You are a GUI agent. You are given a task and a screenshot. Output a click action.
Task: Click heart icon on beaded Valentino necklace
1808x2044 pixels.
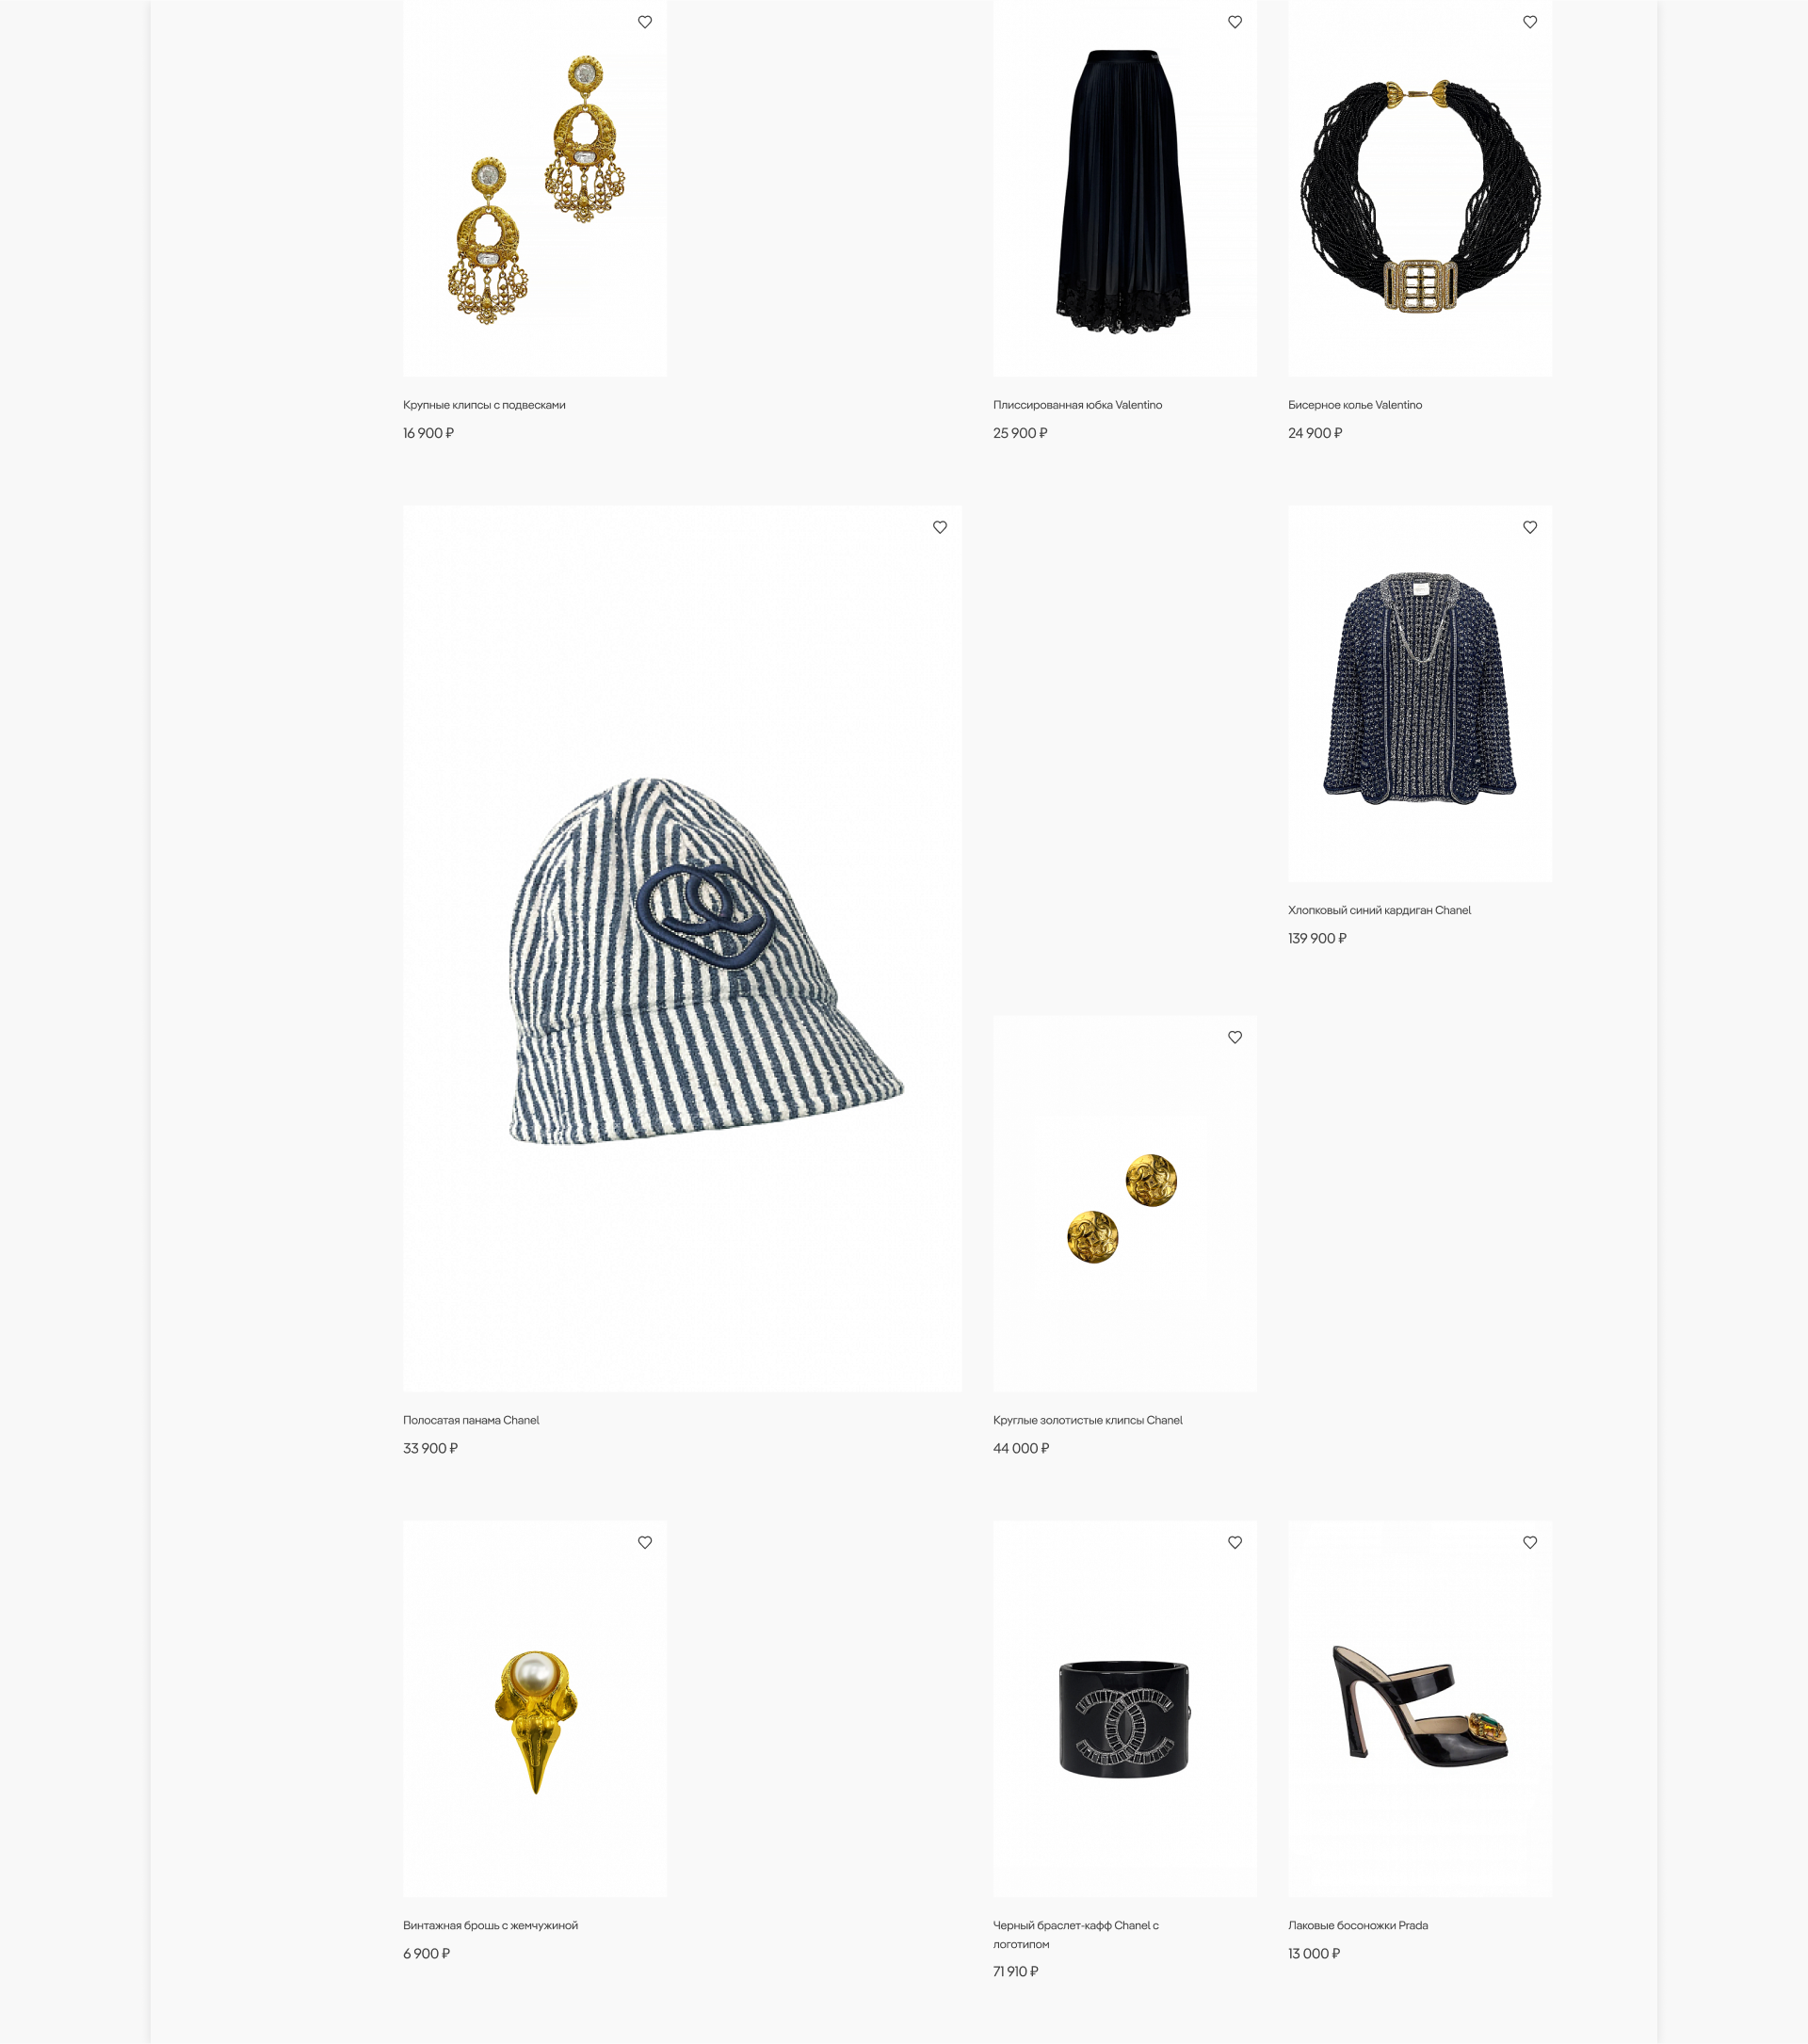tap(1530, 22)
